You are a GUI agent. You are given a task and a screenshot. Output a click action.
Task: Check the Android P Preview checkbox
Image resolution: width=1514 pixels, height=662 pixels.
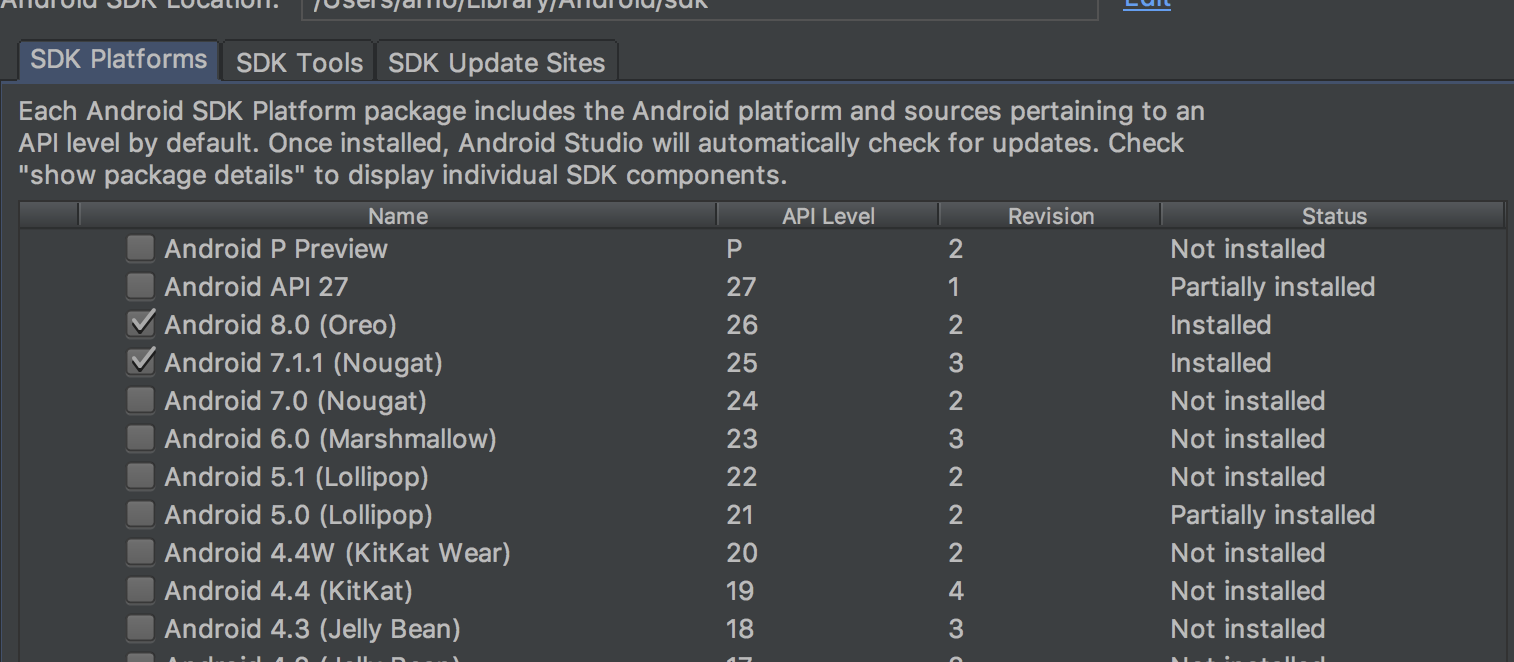coord(140,248)
